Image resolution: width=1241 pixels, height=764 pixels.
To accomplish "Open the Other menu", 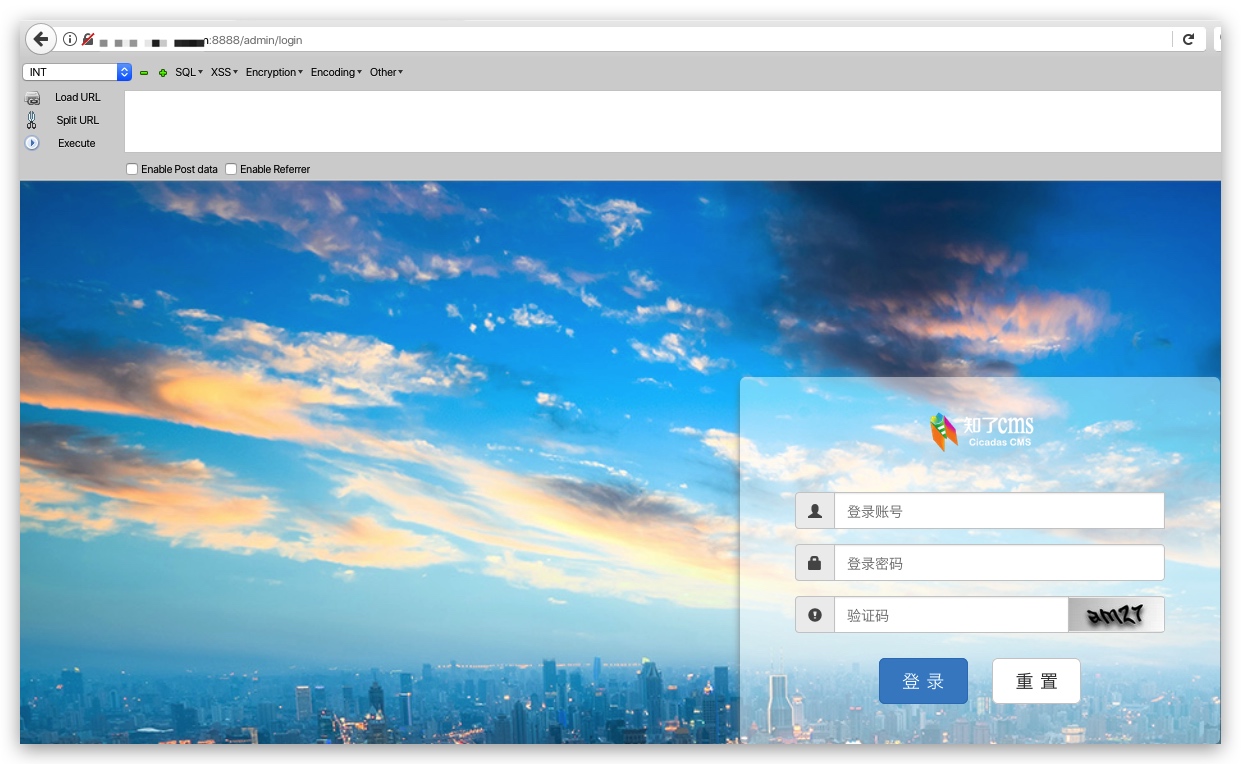I will [386, 72].
